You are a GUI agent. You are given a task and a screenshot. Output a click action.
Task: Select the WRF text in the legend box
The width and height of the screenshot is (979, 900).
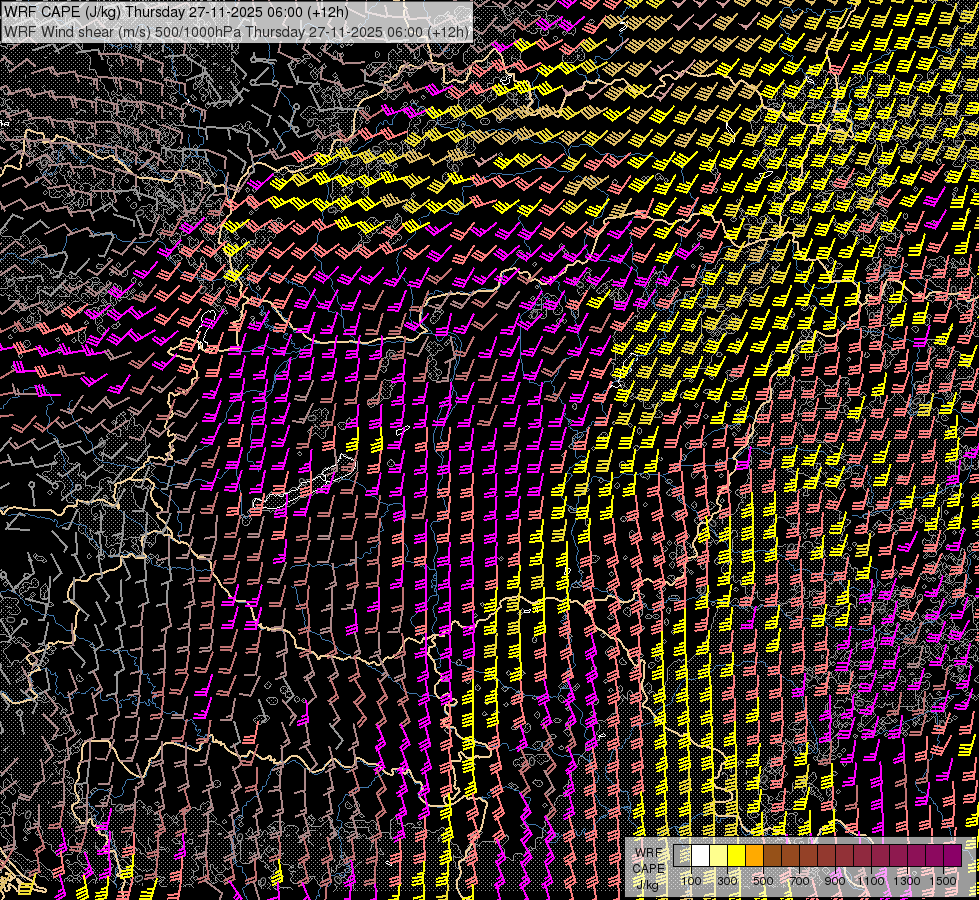pos(647,852)
